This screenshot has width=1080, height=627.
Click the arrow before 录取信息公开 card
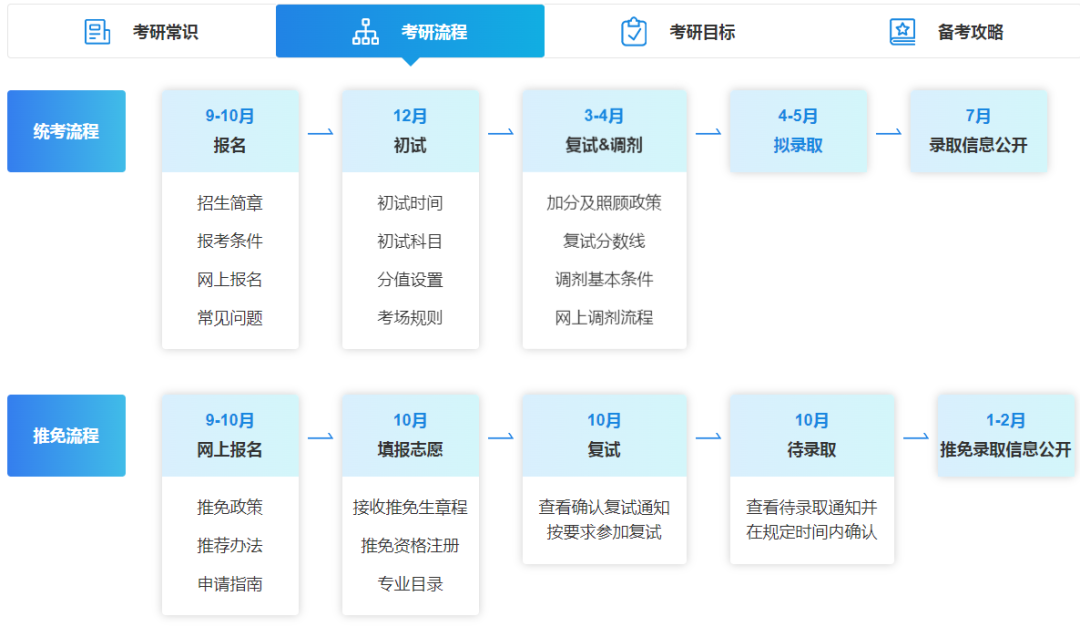coord(889,131)
